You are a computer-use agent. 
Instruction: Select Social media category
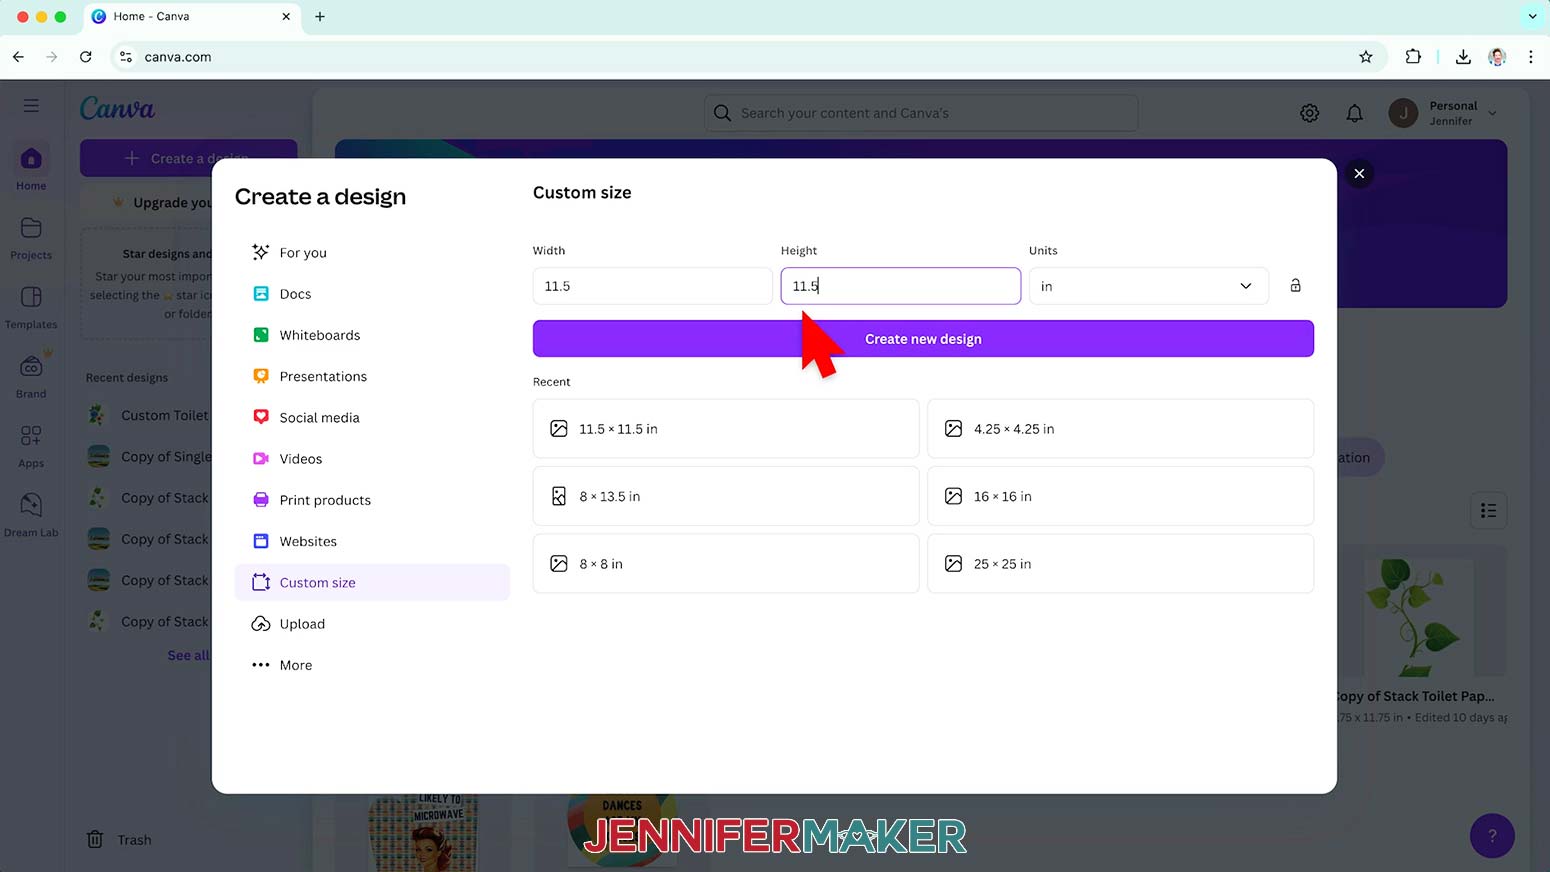click(372, 417)
